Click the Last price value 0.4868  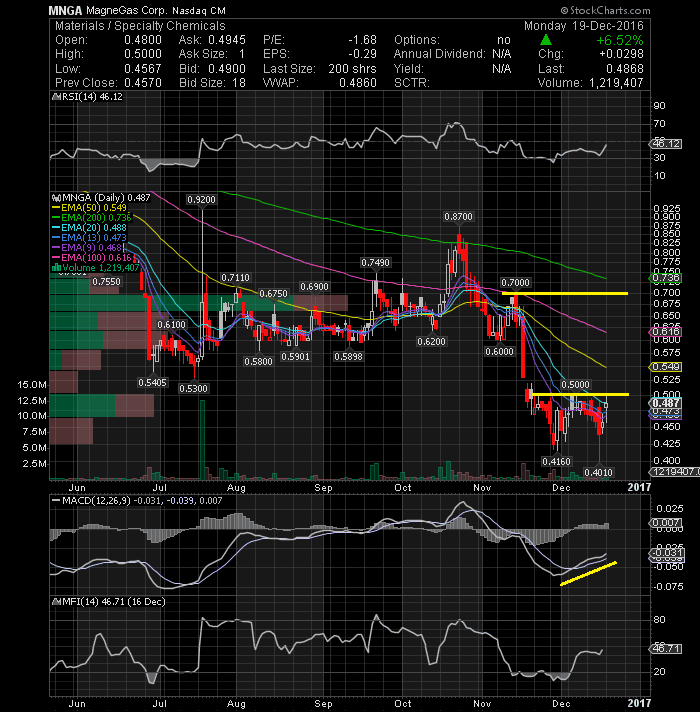pyautogui.click(x=625, y=69)
